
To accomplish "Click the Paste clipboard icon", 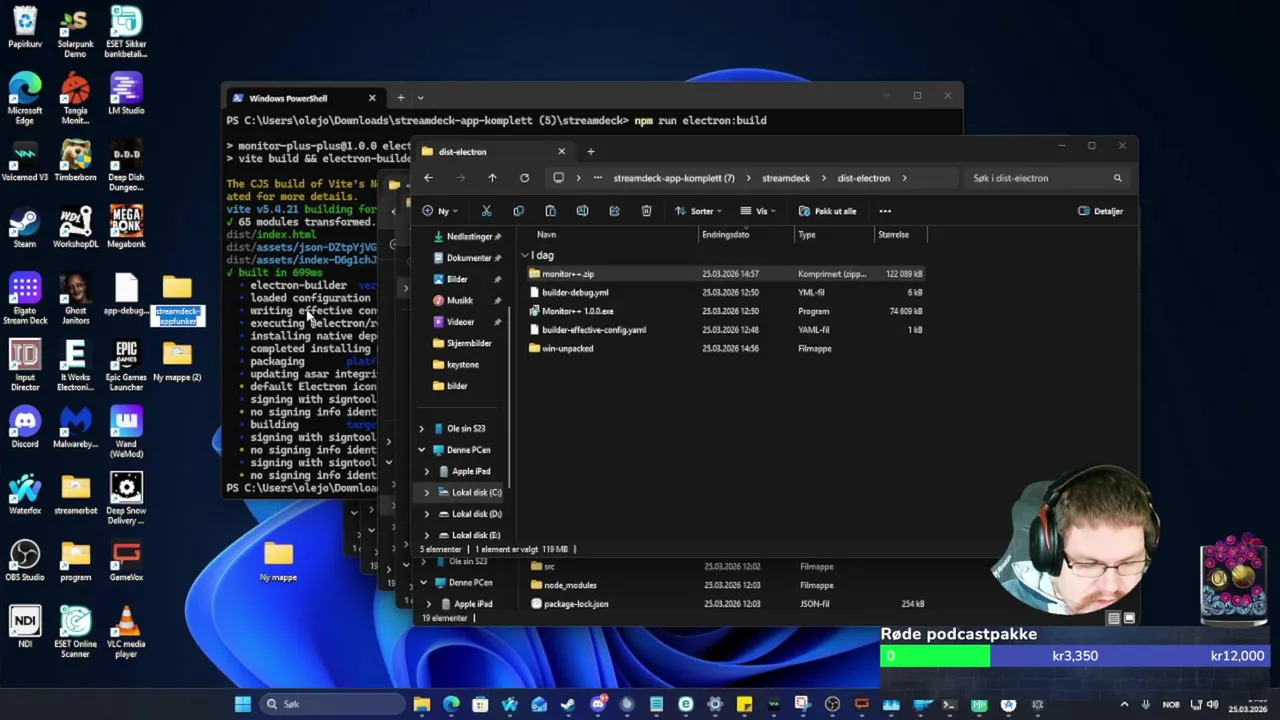I will coord(550,211).
